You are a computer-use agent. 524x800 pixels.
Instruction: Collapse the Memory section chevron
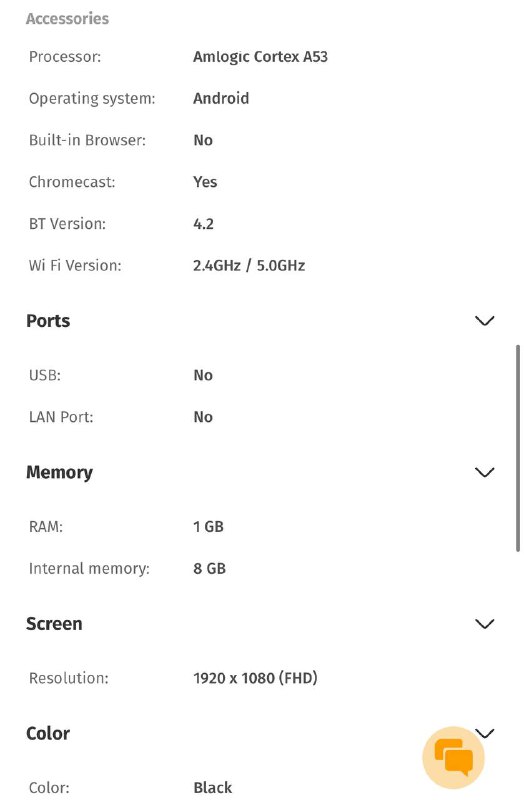(484, 472)
